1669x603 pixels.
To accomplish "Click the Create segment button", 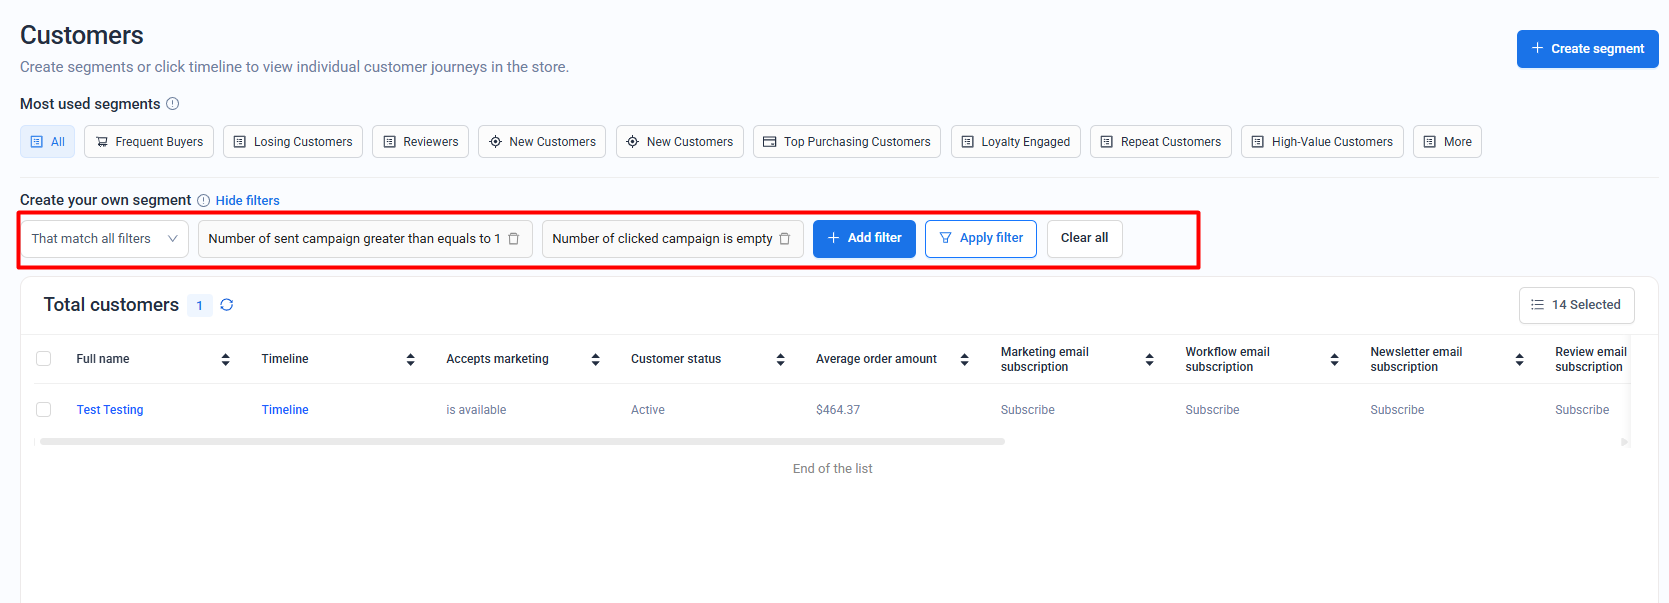I will 1587,49.
